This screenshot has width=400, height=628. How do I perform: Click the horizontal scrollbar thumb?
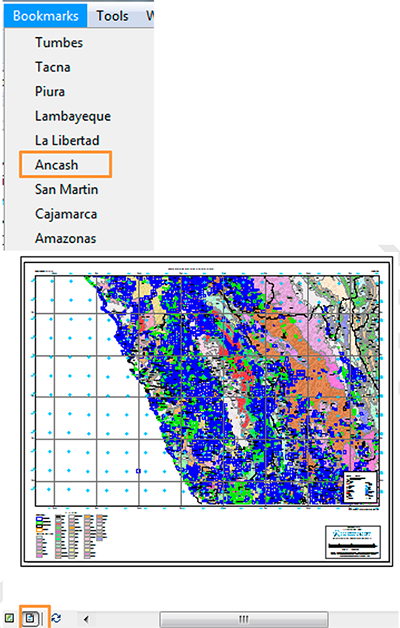click(244, 619)
